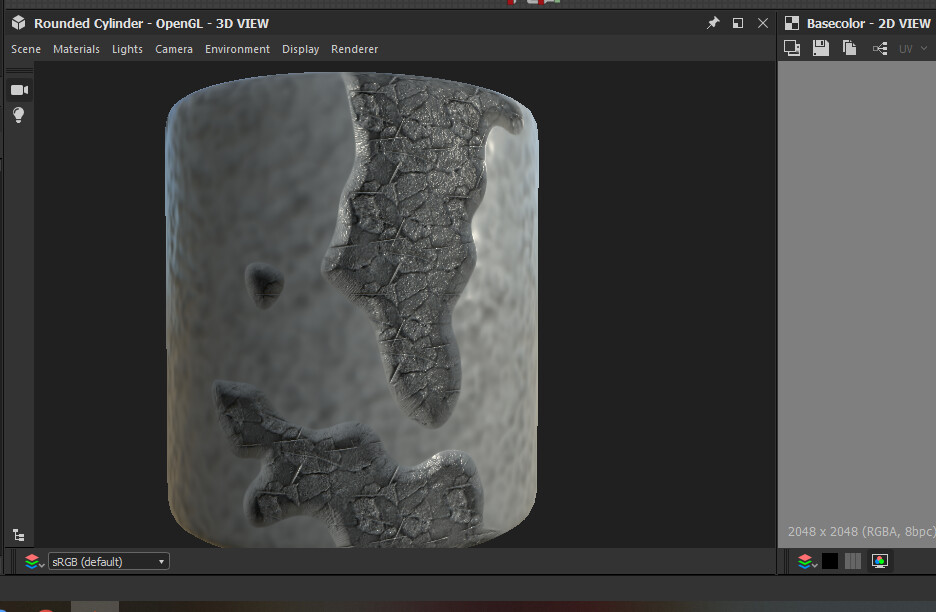This screenshot has width=936, height=612.
Task: Toggle the tiling grid icon in 2D view
Action: click(x=853, y=561)
